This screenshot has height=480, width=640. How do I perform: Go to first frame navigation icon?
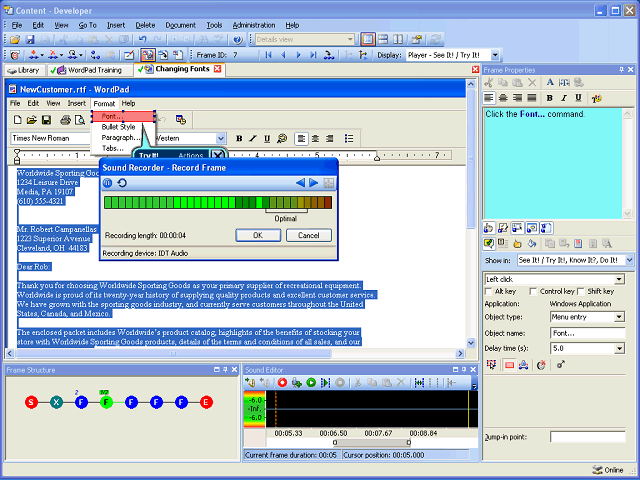(269, 55)
